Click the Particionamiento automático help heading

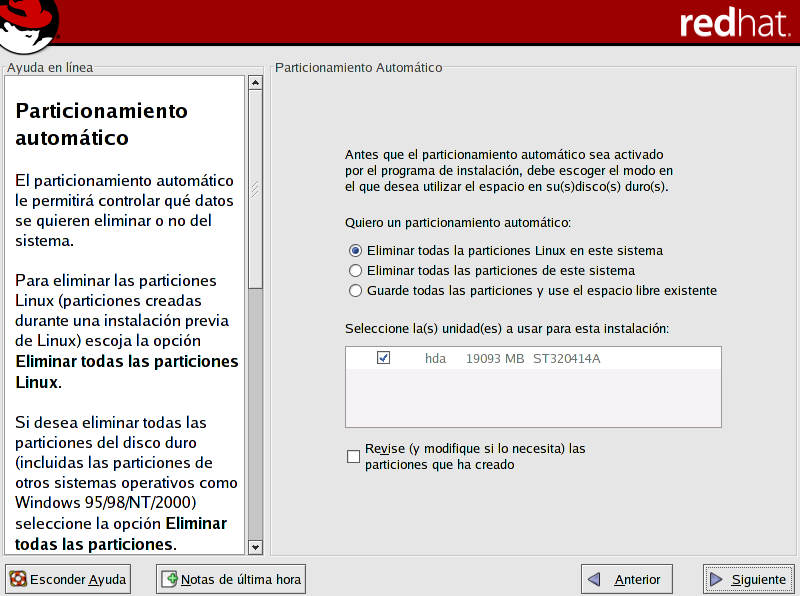[x=101, y=123]
